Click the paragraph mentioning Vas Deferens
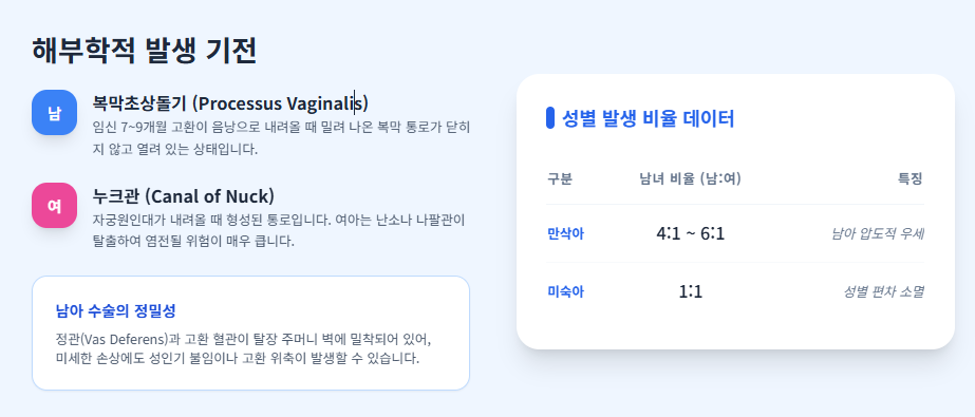This screenshot has height=417, width=975. (x=244, y=350)
